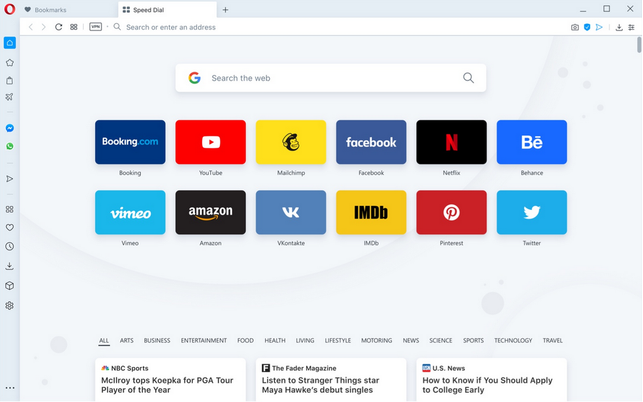Select the HEALTH news category
Viewport: 643px width, 402px height.
[x=275, y=340]
